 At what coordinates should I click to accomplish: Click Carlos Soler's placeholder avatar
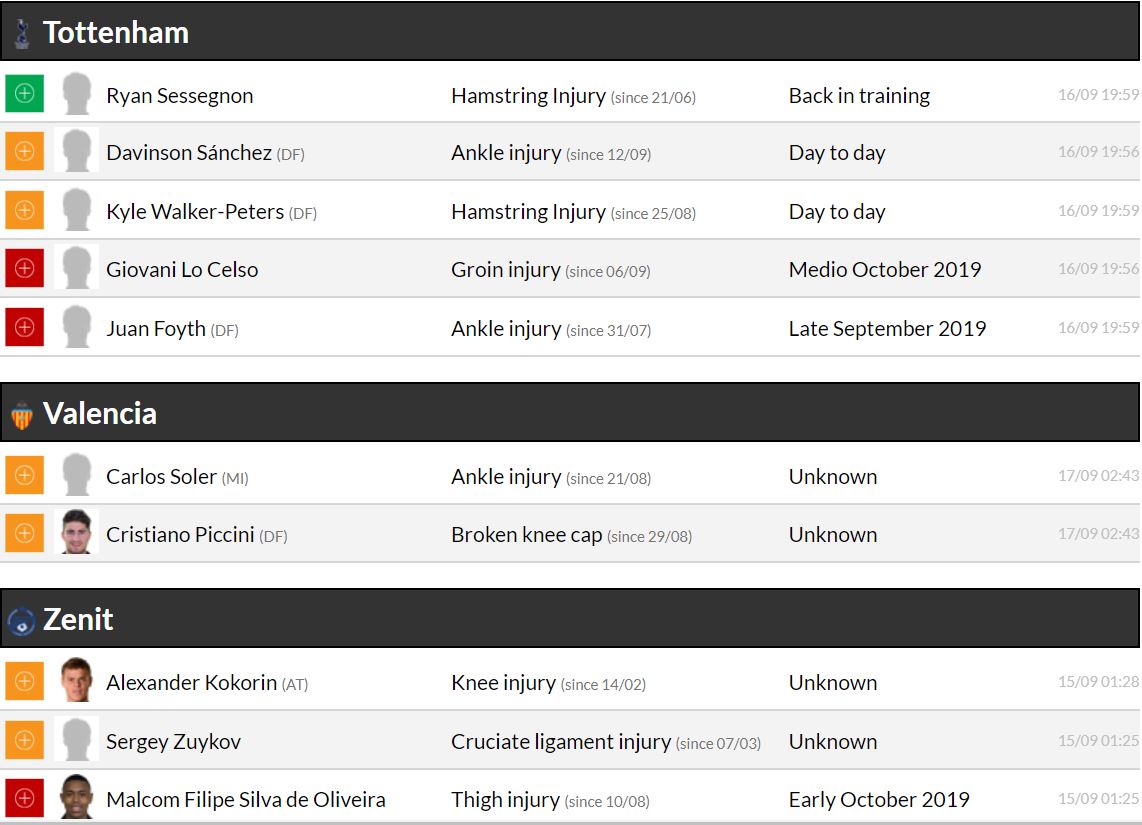77,475
